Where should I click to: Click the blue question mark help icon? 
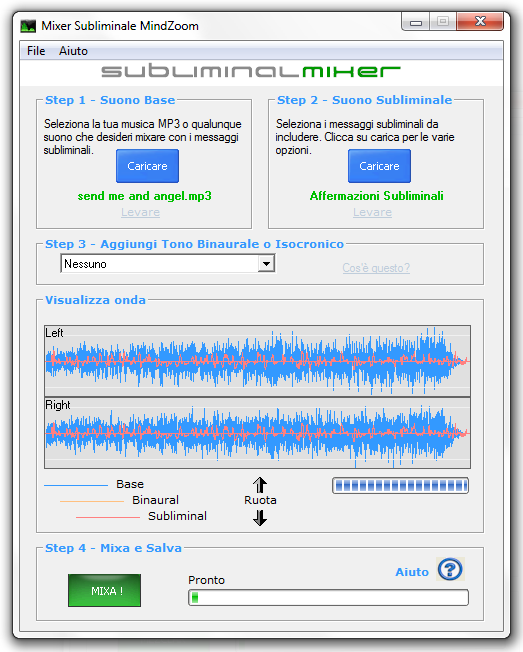(x=450, y=569)
